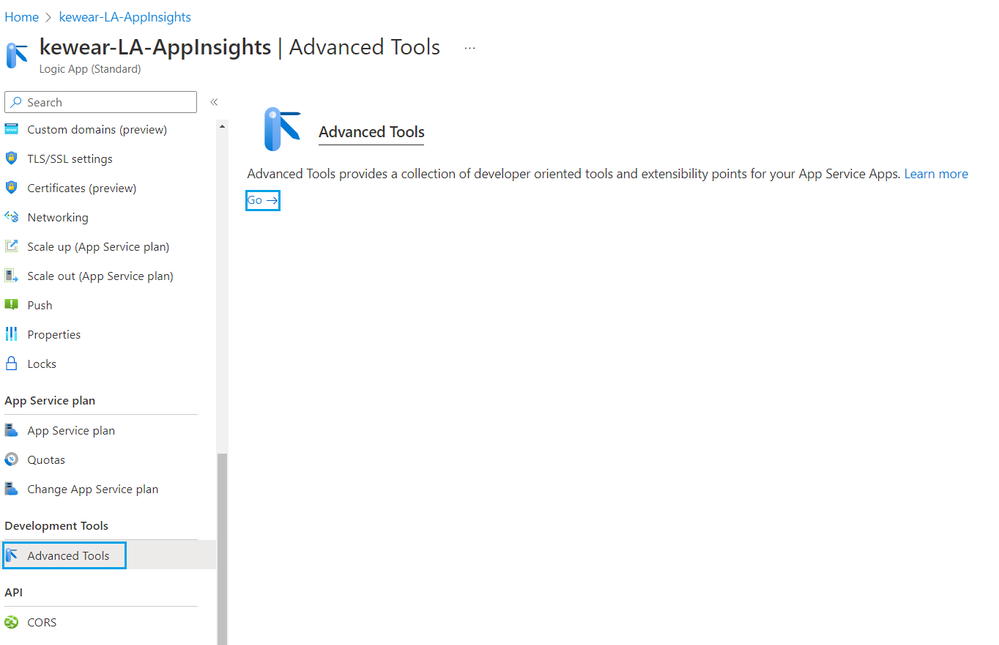Open Certificates (preview)

pos(82,188)
